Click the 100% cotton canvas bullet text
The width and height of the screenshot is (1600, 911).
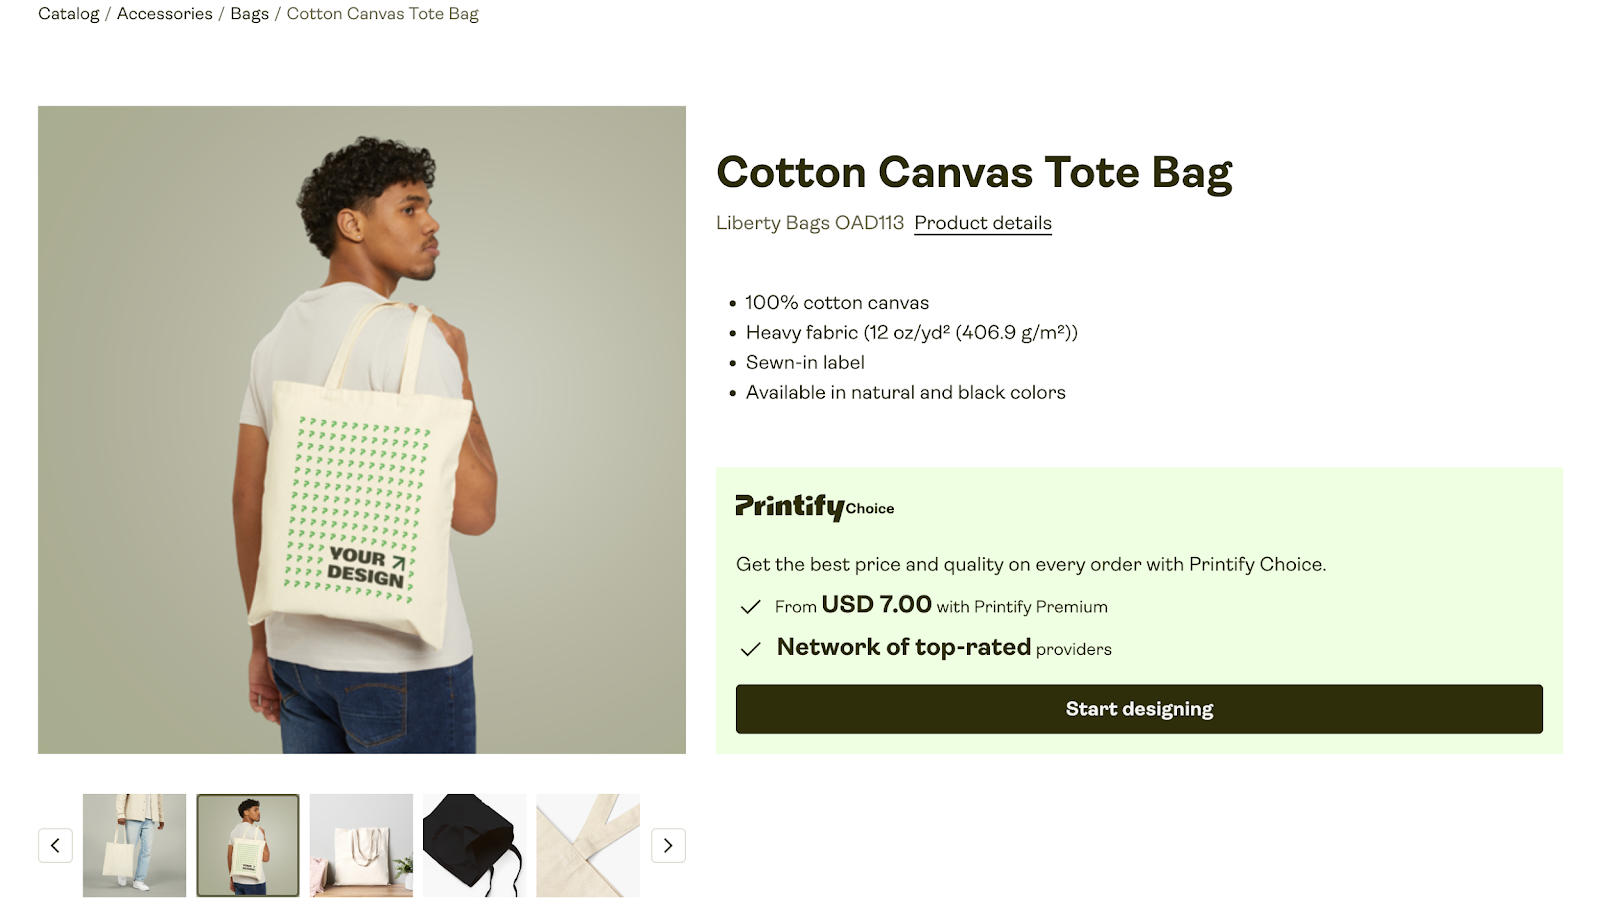(x=836, y=302)
